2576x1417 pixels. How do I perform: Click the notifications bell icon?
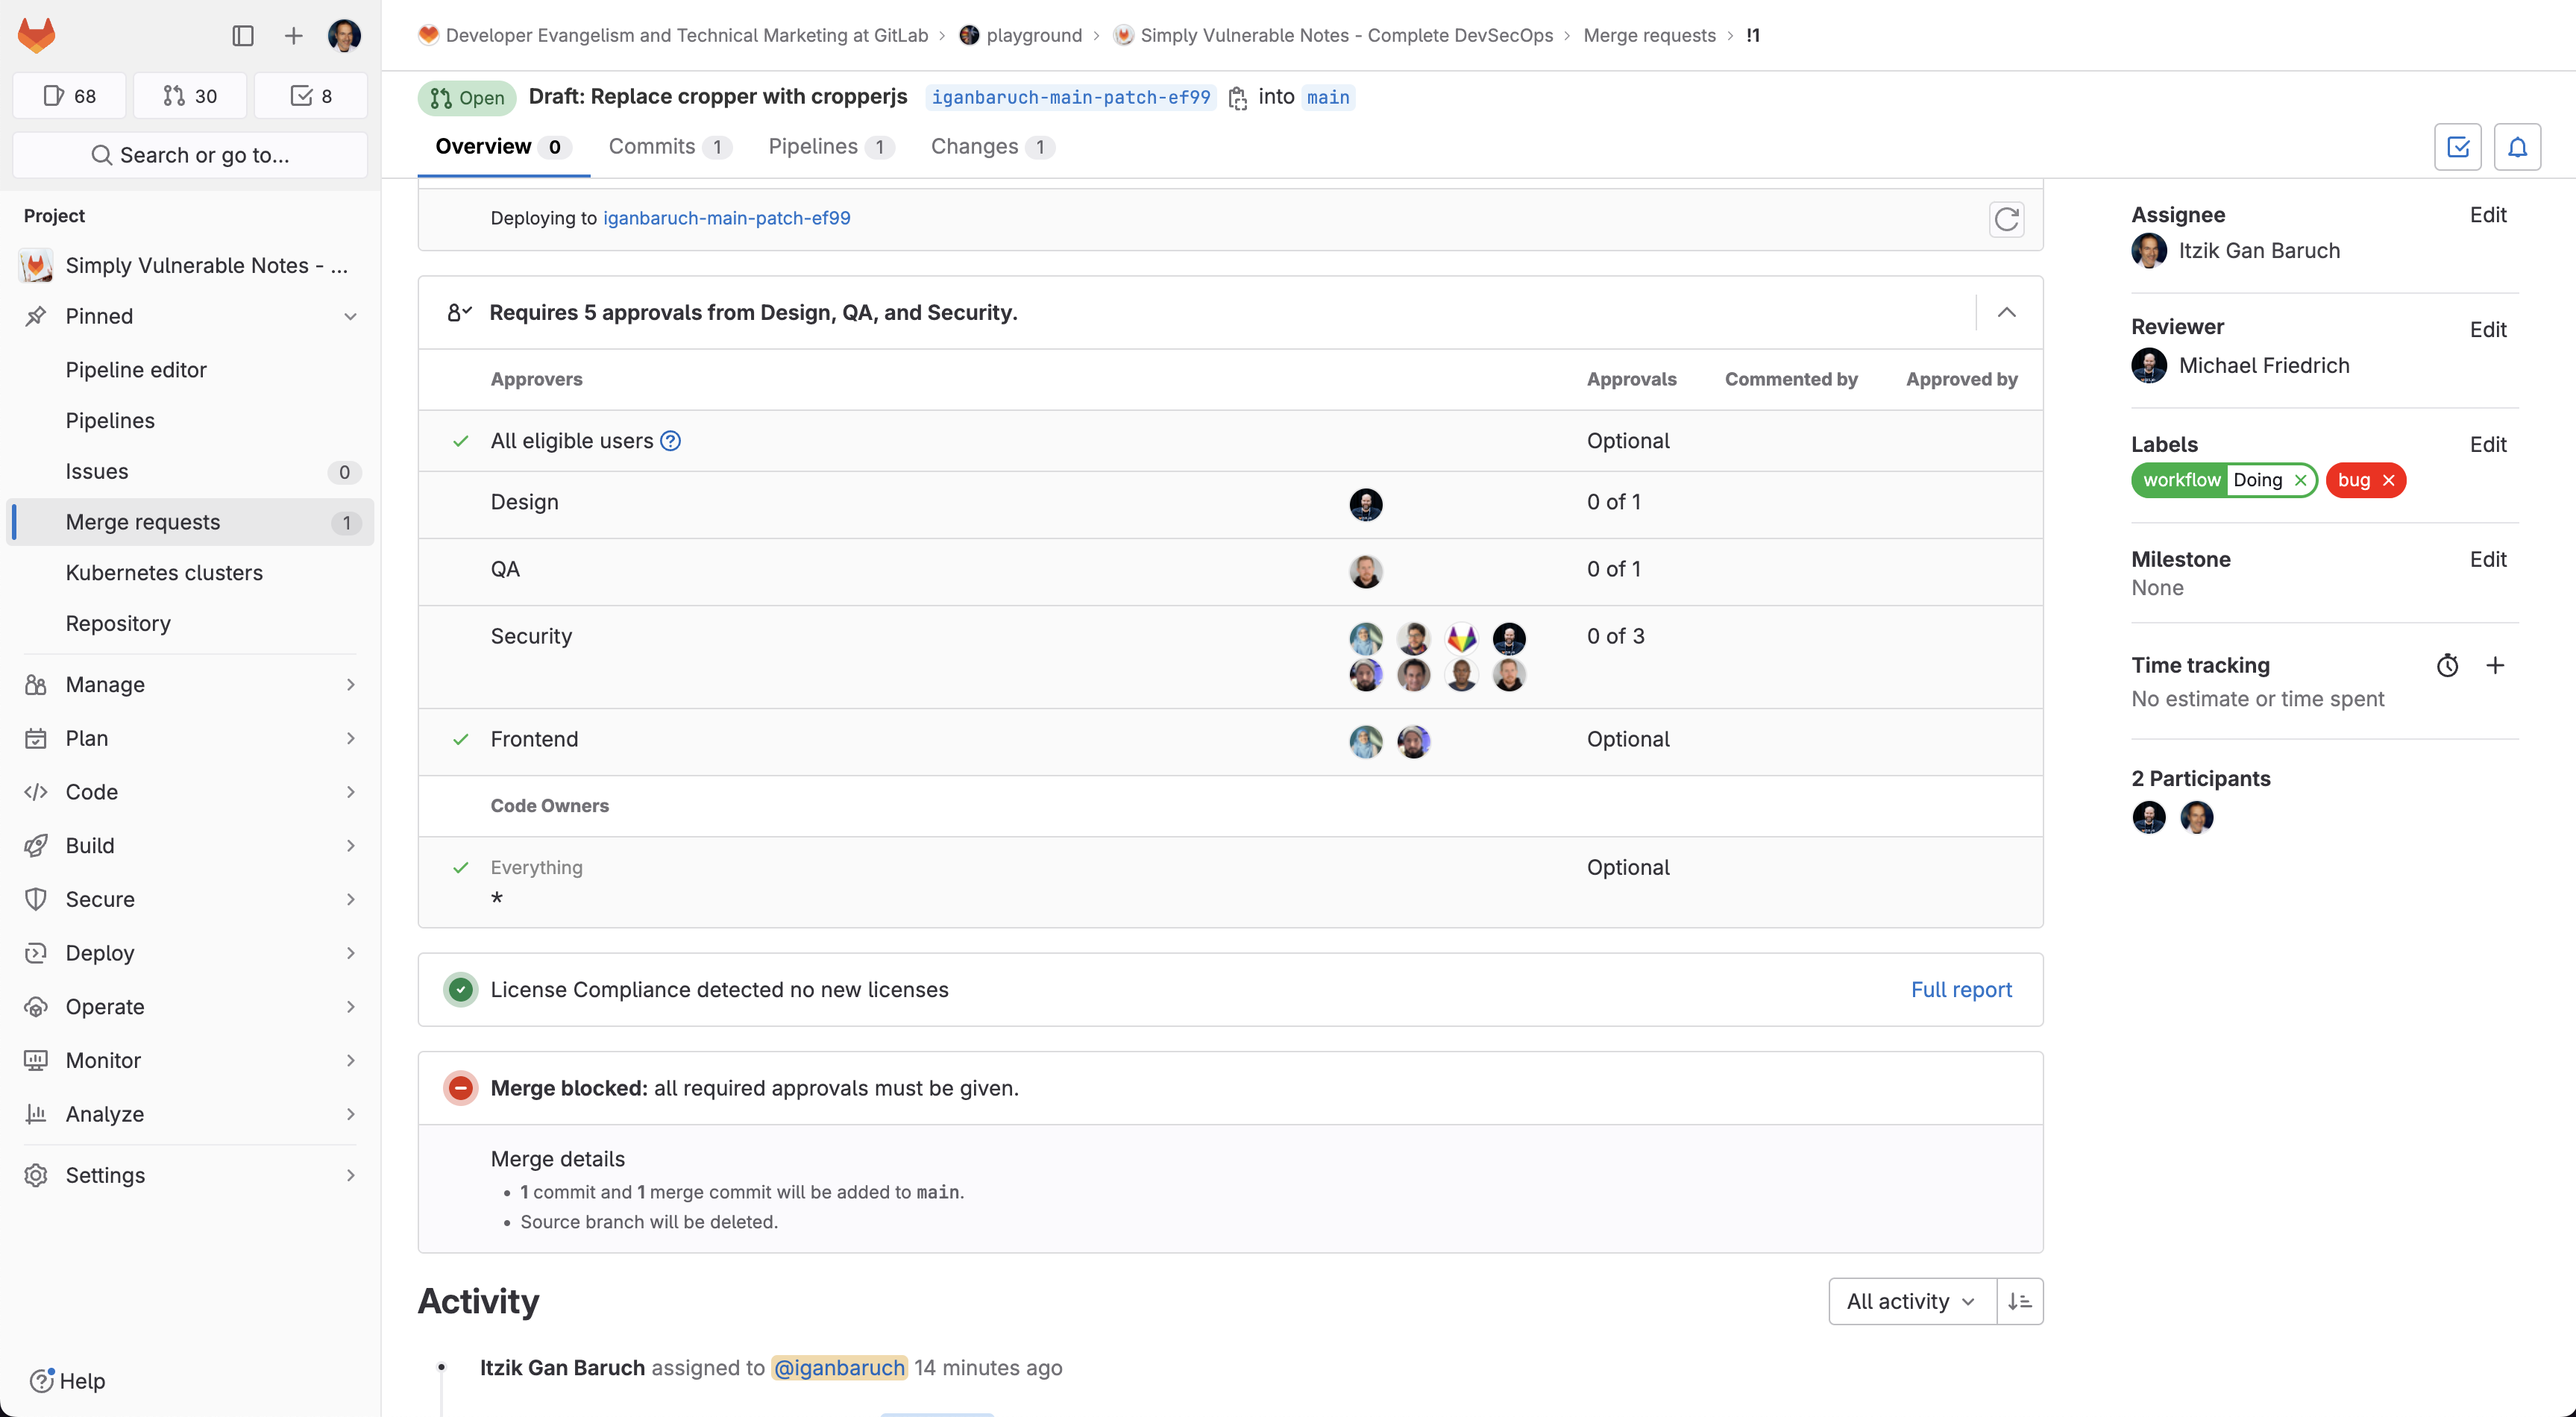2517,148
